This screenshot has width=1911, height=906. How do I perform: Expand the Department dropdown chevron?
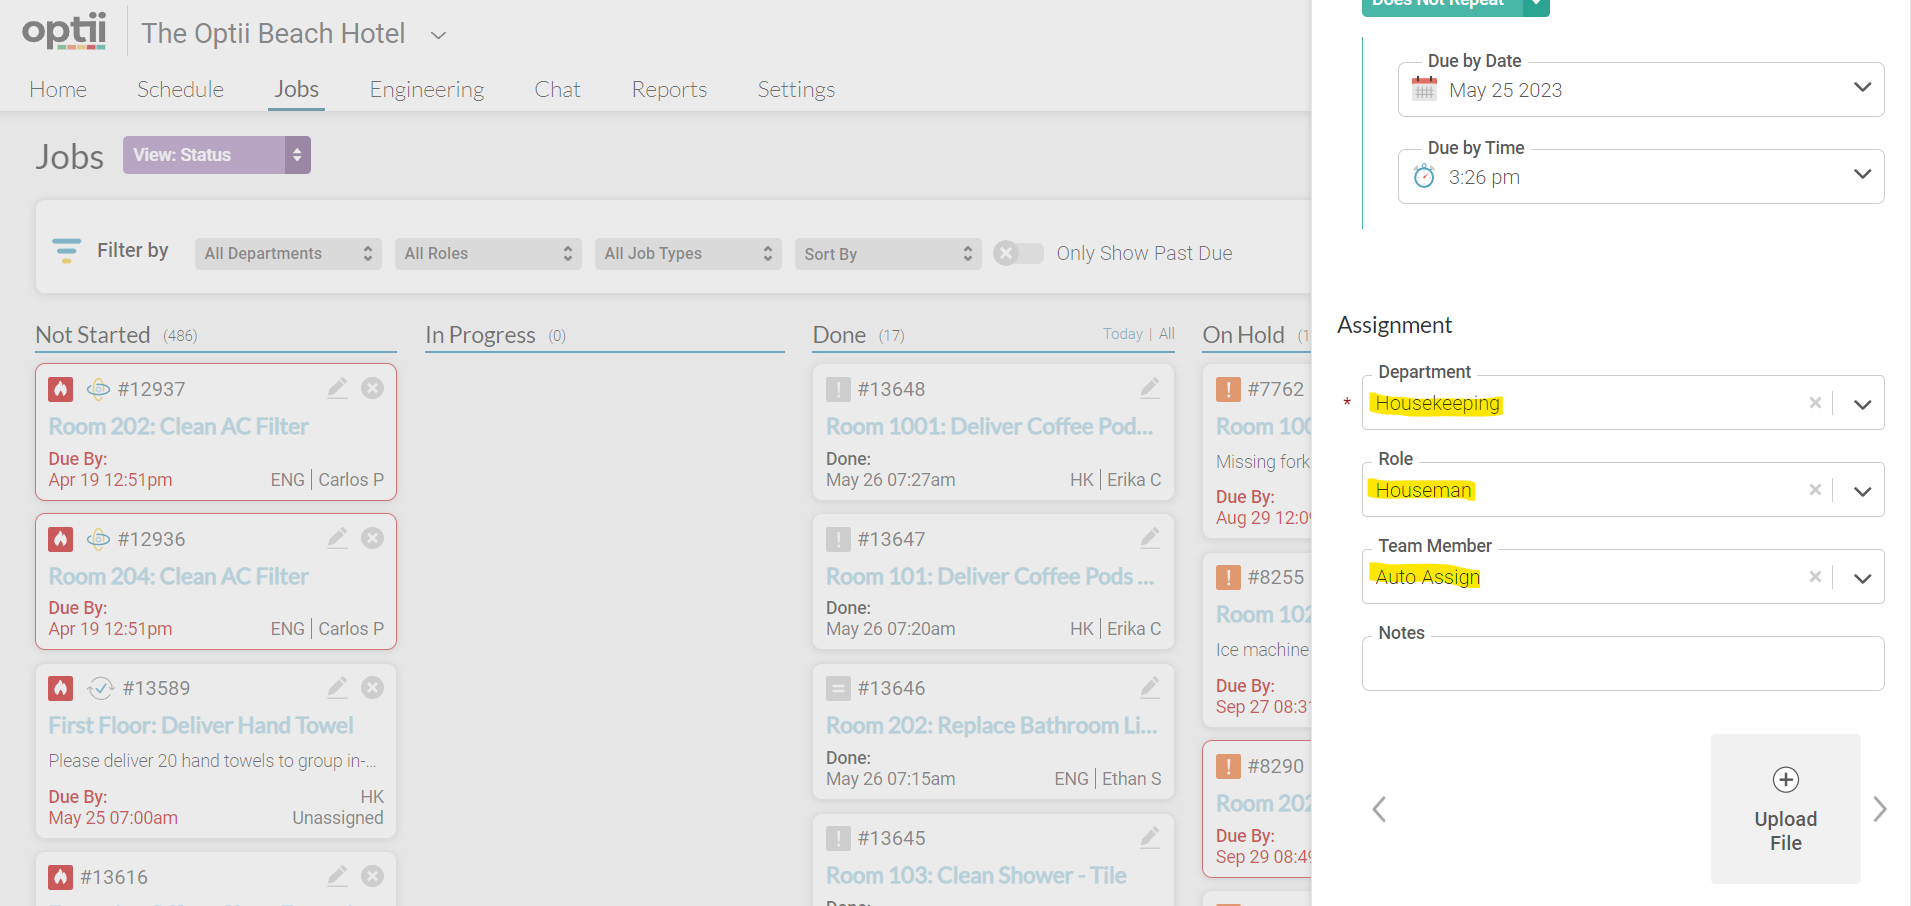point(1862,405)
